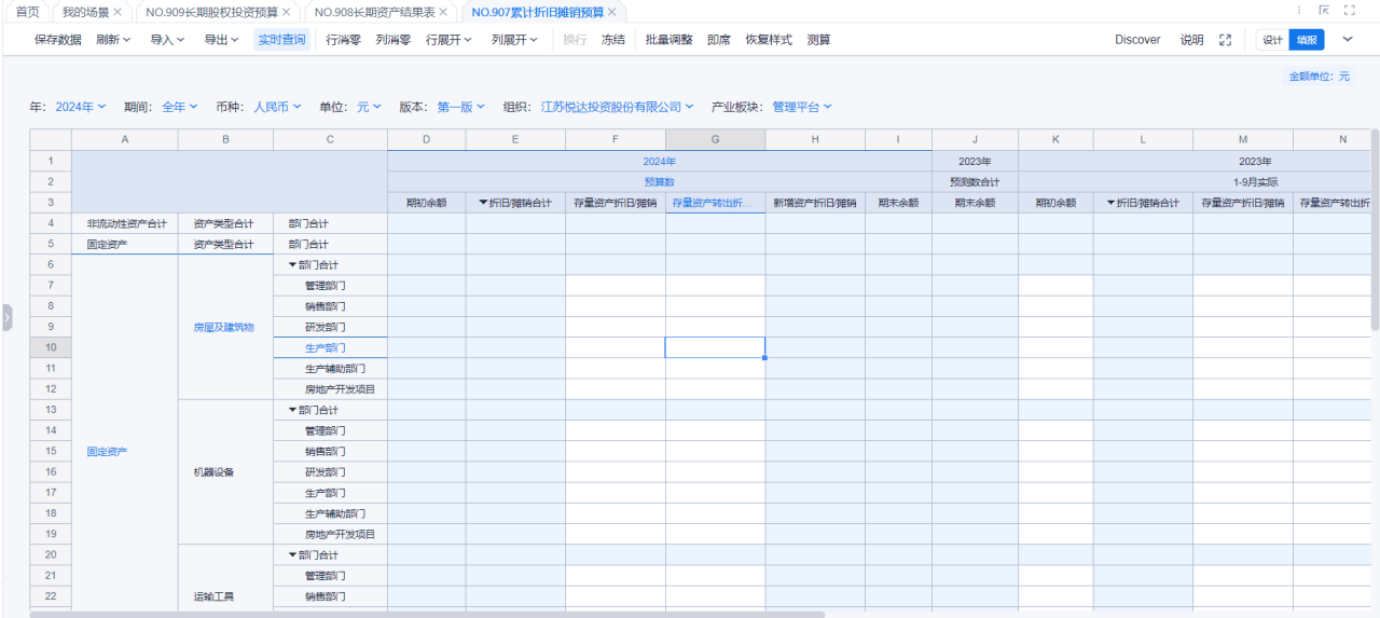Open the 组织 organization dropdown

(616, 107)
